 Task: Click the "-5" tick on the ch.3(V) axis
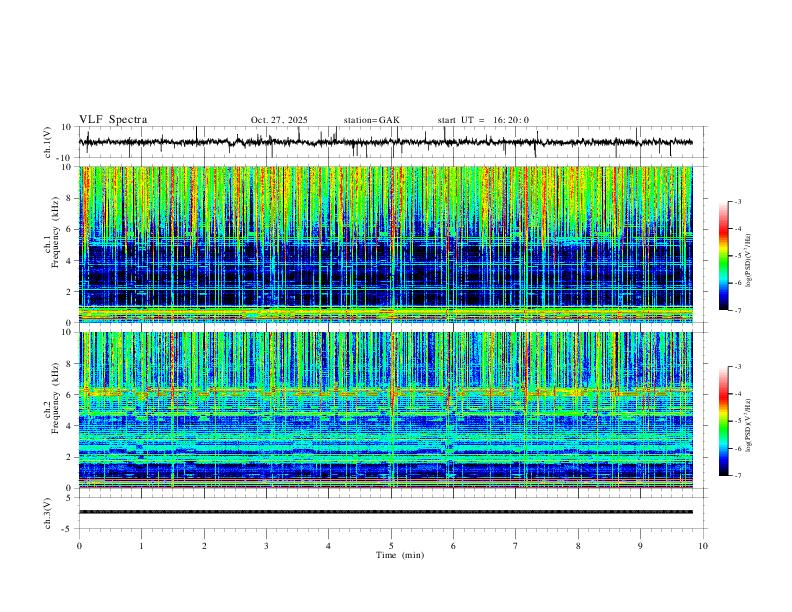point(68,529)
